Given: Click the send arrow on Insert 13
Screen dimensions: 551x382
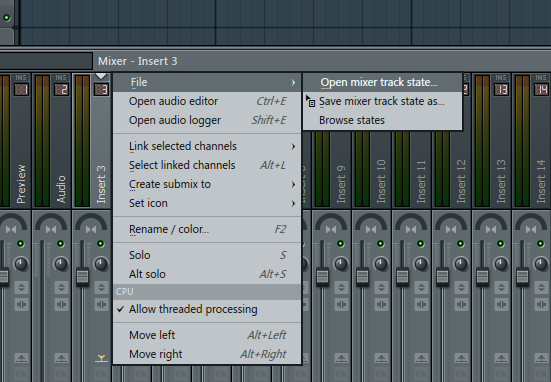Looking at the screenshot, I should (501, 358).
